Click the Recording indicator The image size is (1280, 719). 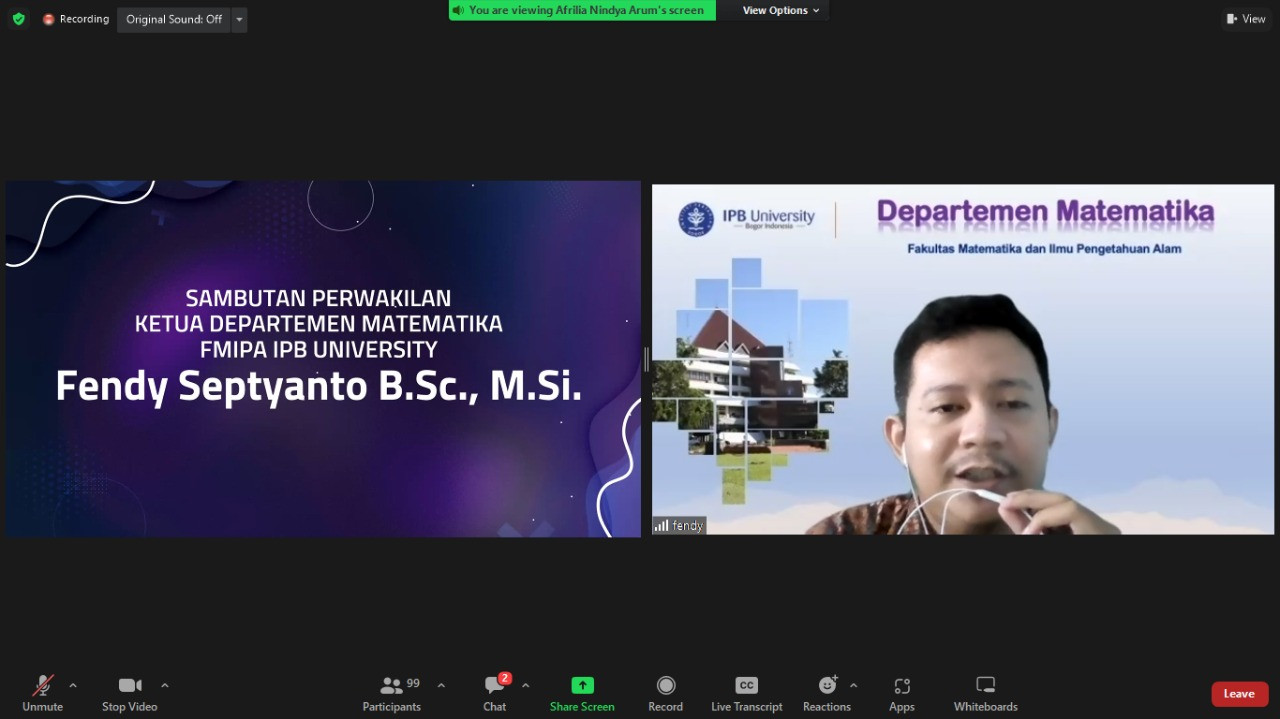tap(76, 19)
